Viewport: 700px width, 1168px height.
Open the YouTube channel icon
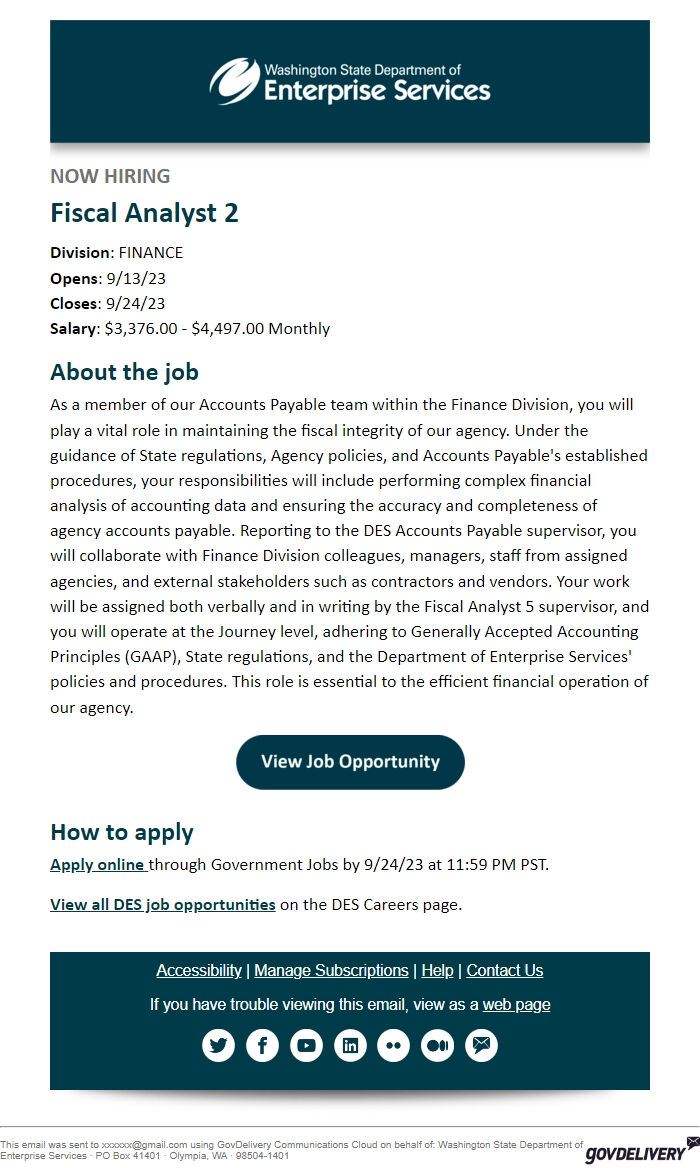[x=306, y=1045]
